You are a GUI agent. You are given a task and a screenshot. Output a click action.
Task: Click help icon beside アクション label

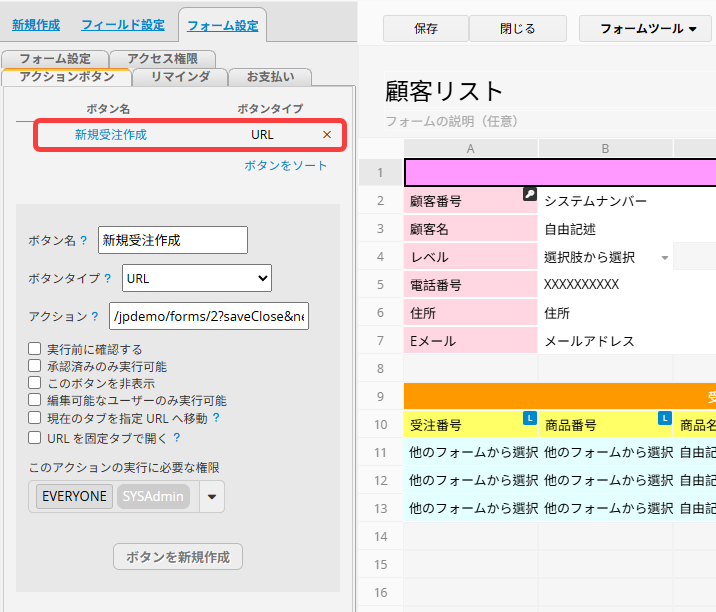(94, 317)
